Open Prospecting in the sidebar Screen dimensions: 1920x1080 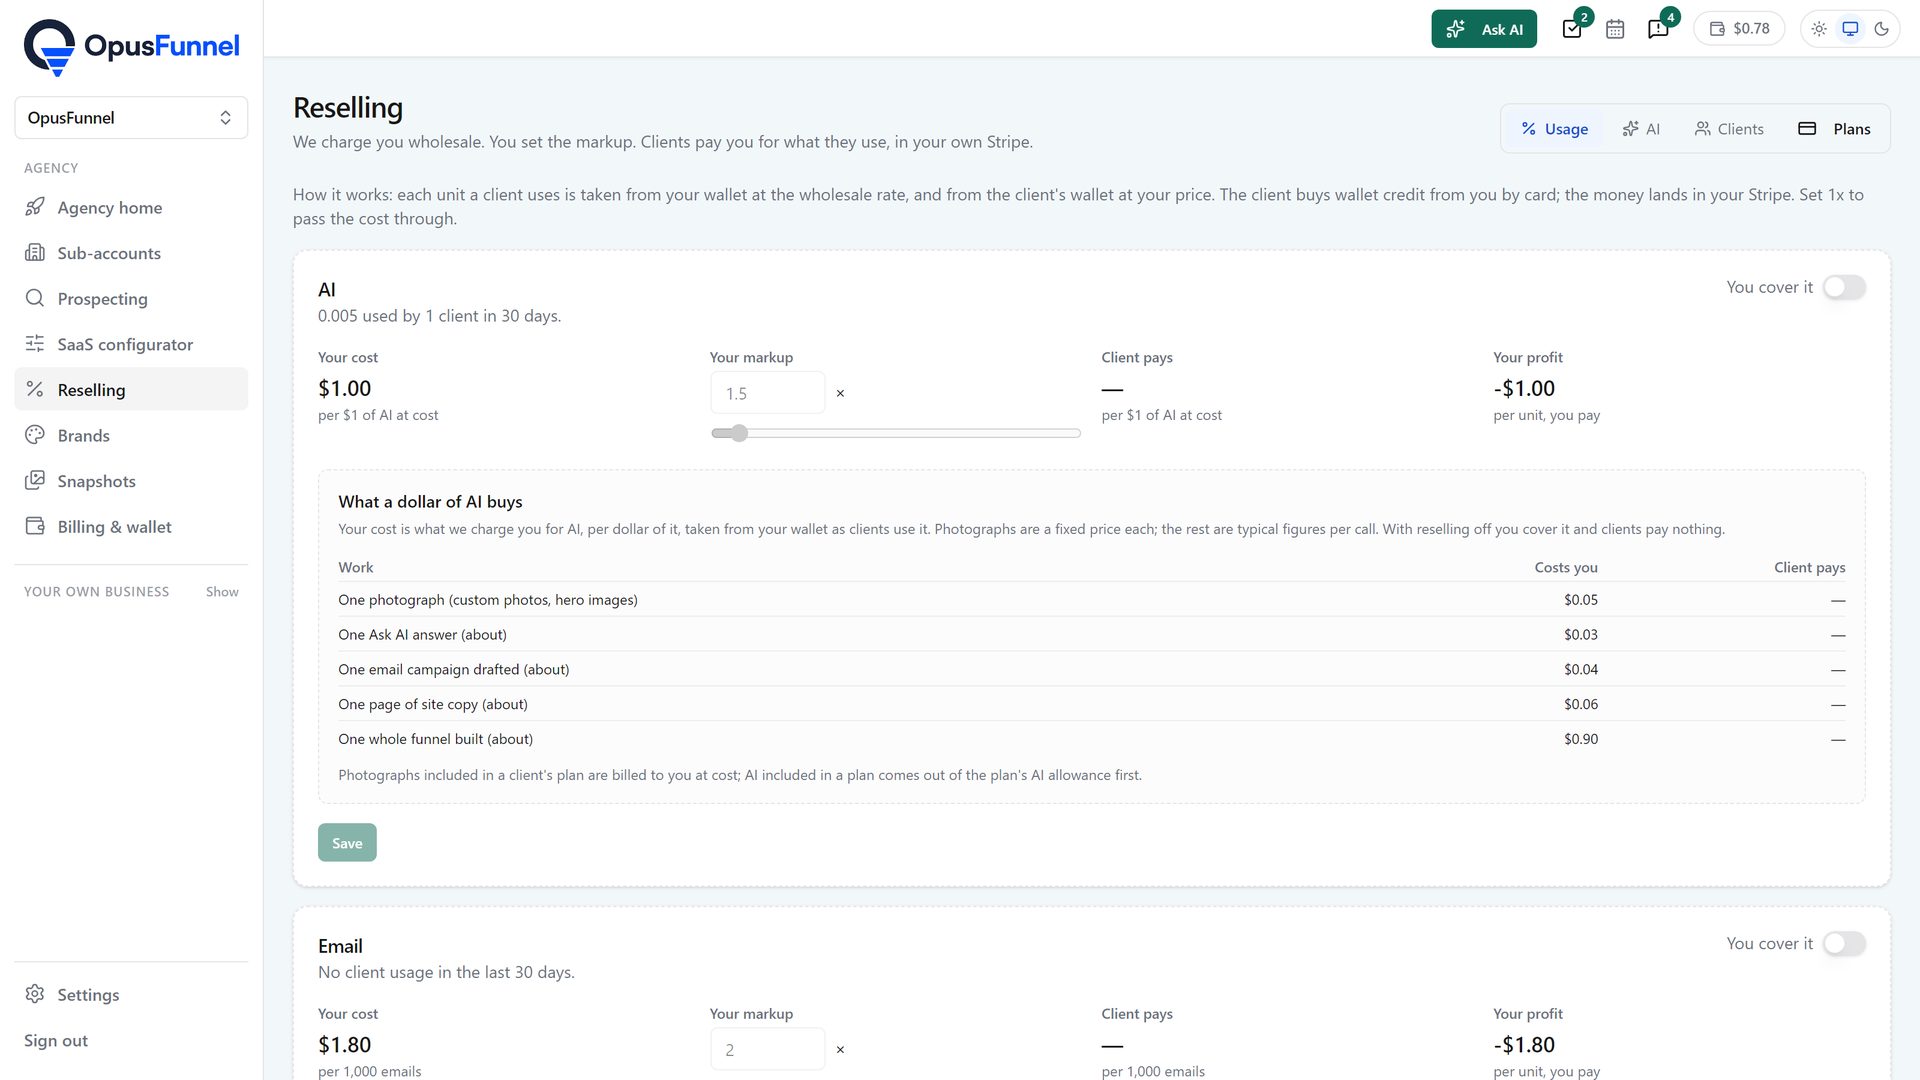[131, 298]
